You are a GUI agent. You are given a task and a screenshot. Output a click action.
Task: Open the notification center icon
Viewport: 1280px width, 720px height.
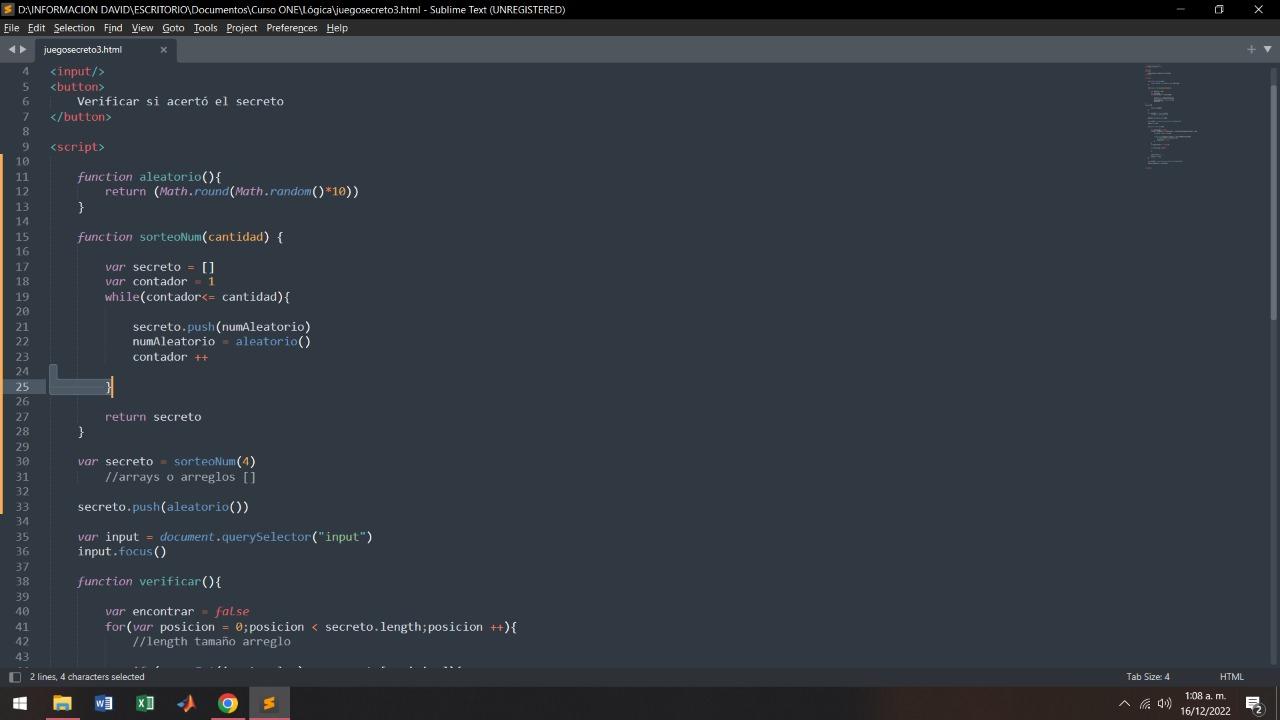point(1254,704)
